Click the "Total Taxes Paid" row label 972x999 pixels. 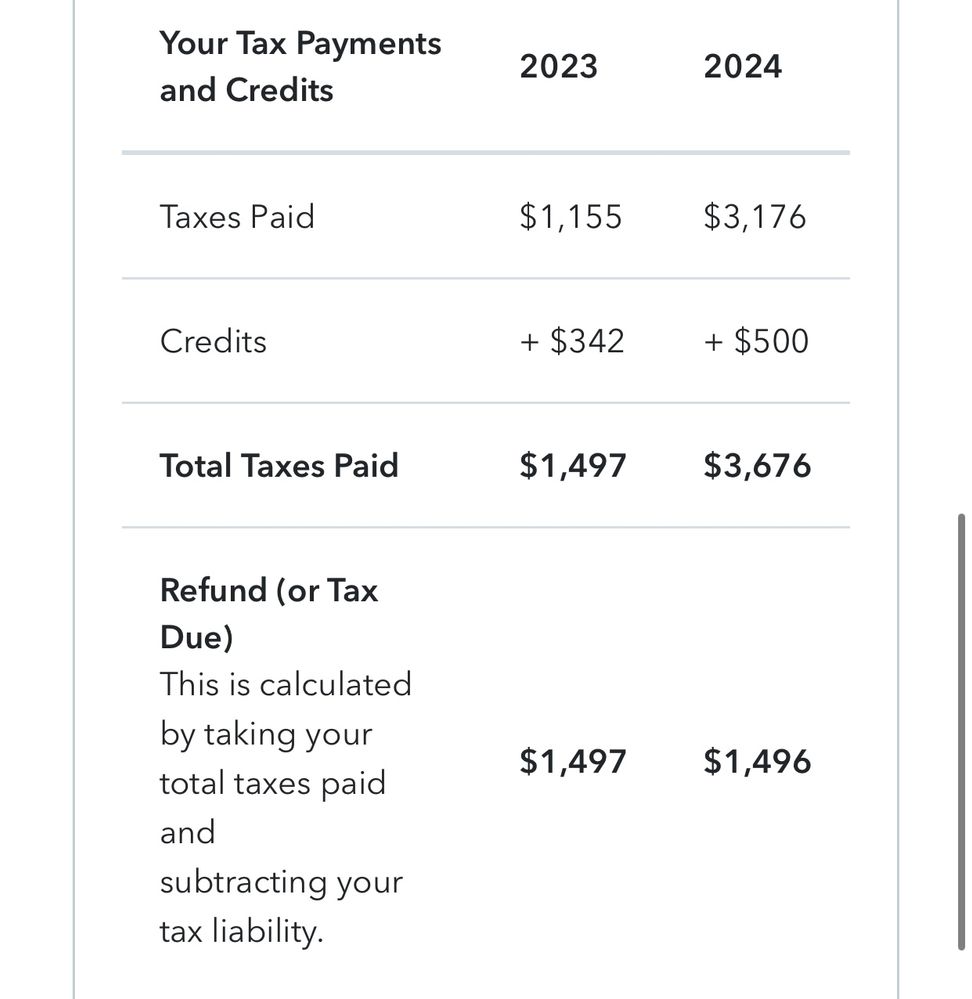pyautogui.click(x=279, y=466)
